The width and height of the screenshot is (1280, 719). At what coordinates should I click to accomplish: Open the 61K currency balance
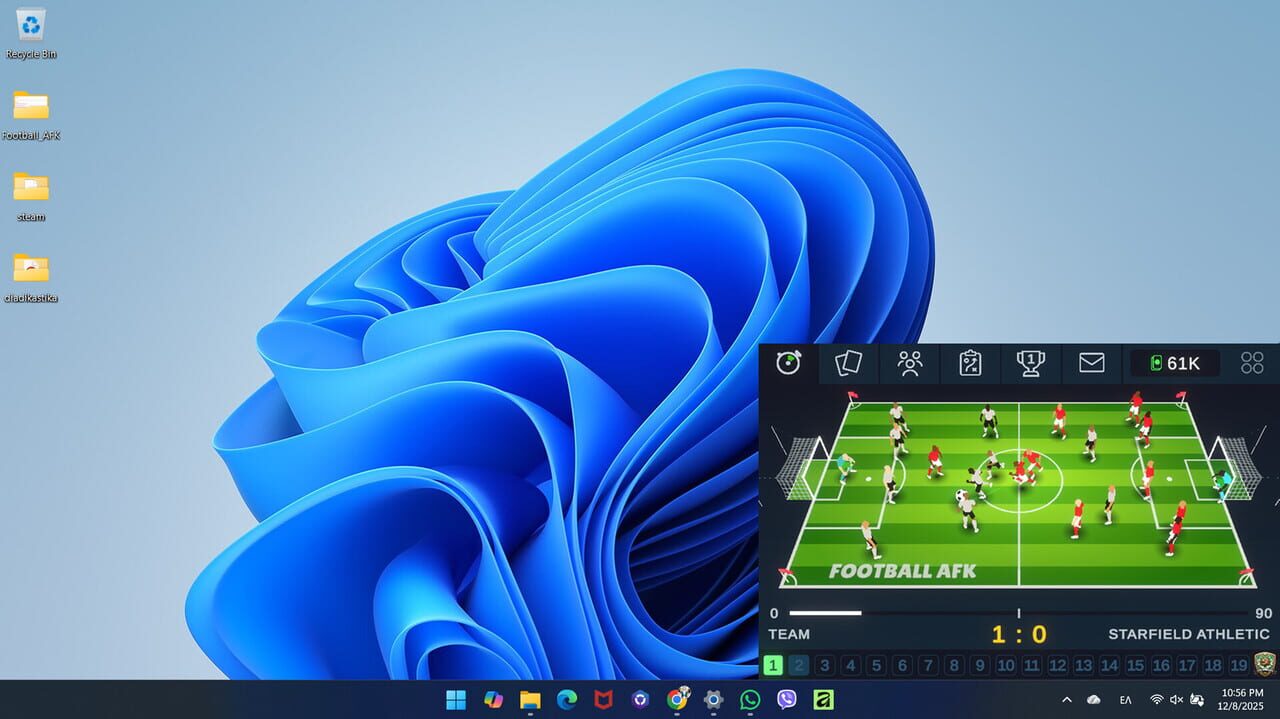point(1175,363)
